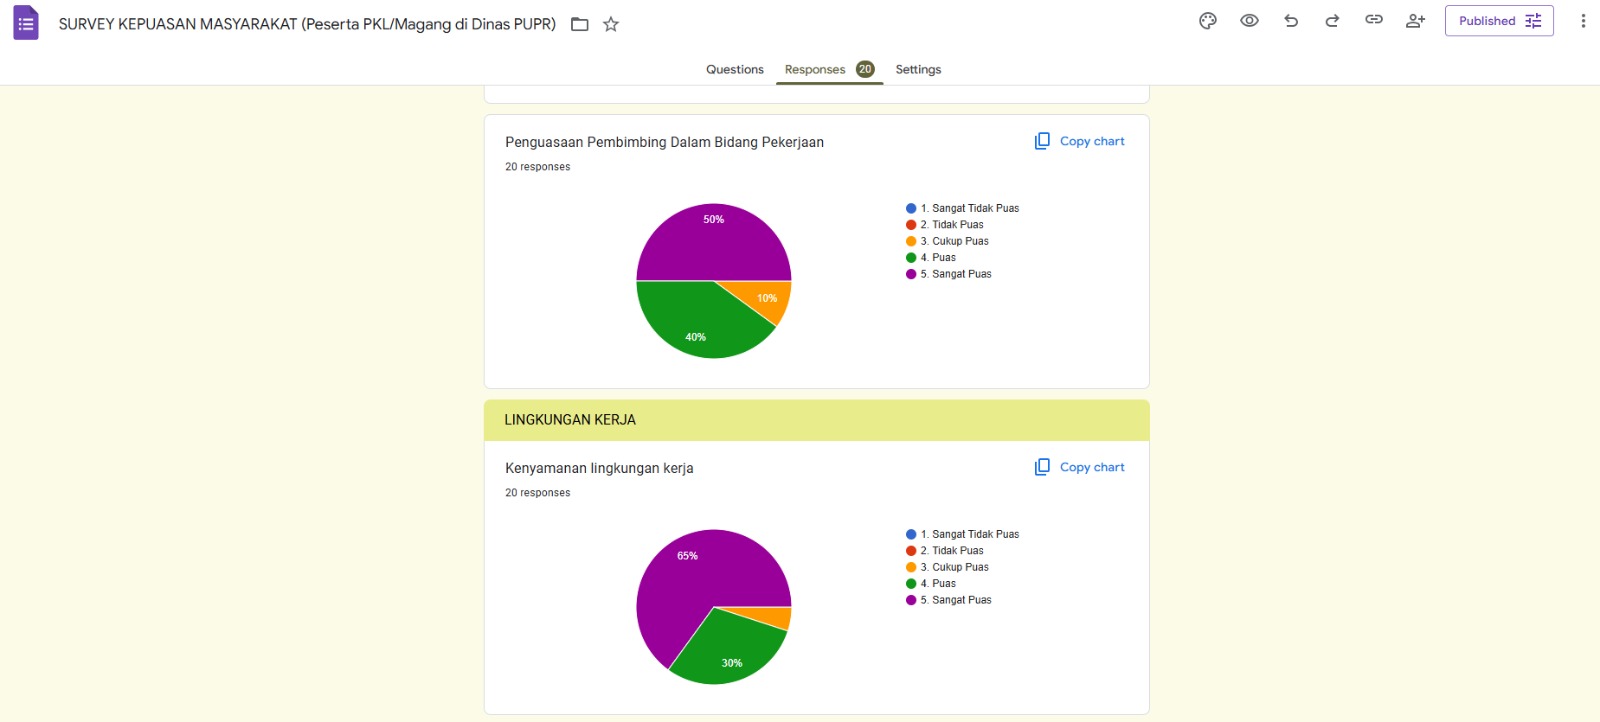Star this survey form
The height and width of the screenshot is (722, 1600).
[x=611, y=24]
